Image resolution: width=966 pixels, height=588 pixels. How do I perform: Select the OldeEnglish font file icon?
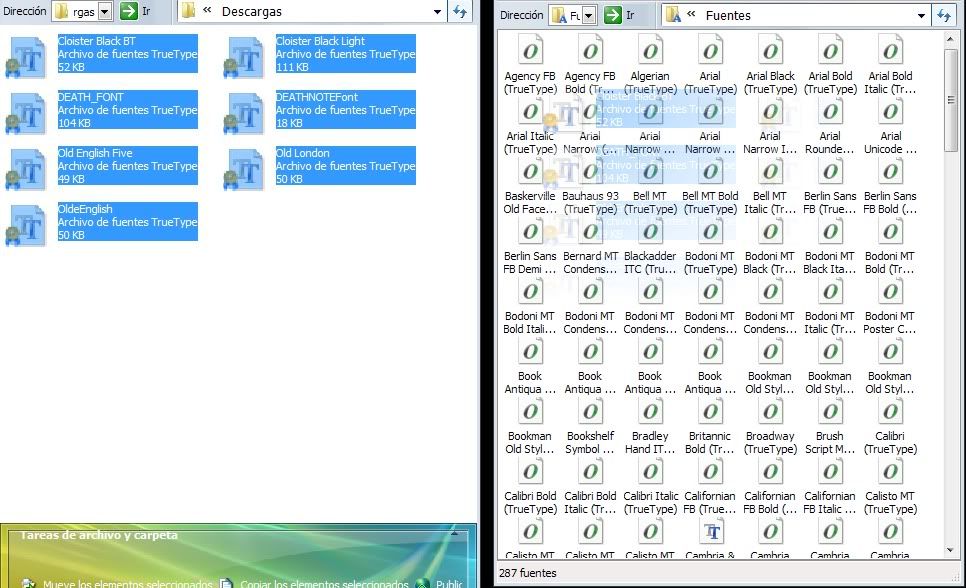[x=26, y=225]
